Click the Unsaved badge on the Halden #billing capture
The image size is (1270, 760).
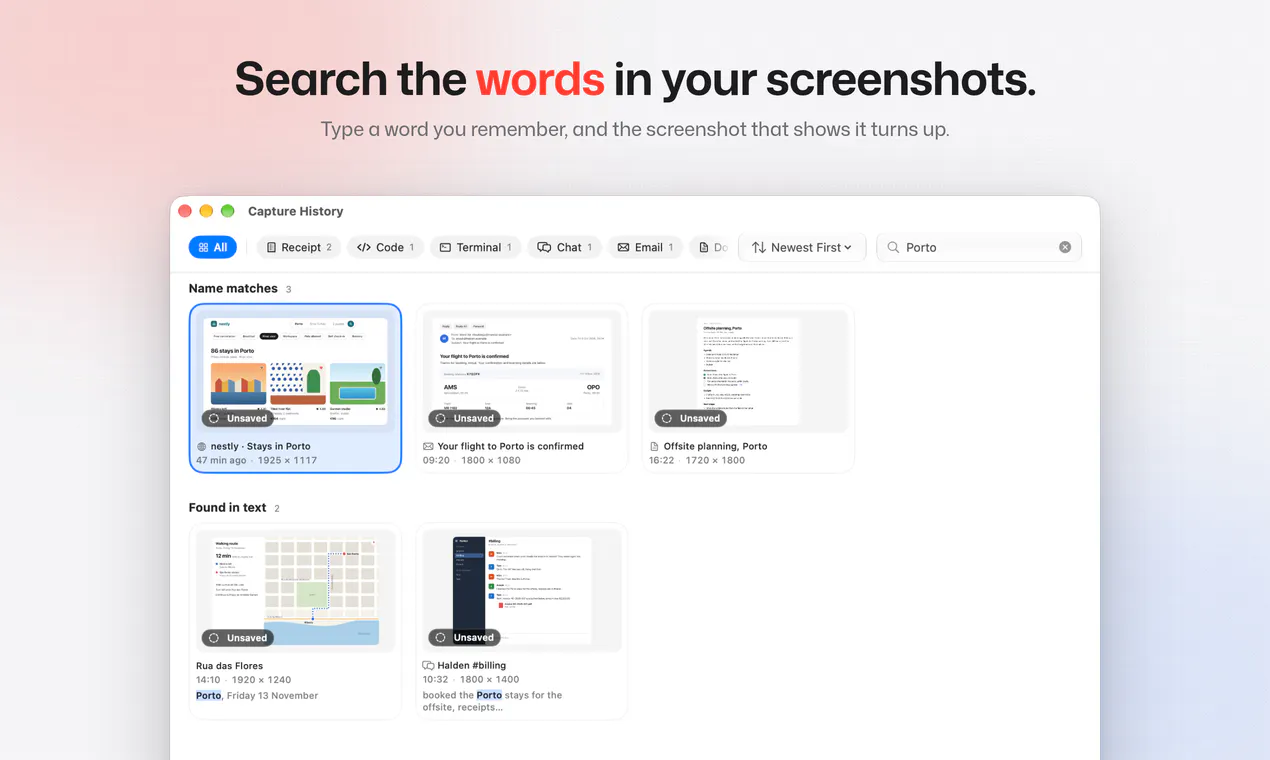465,637
